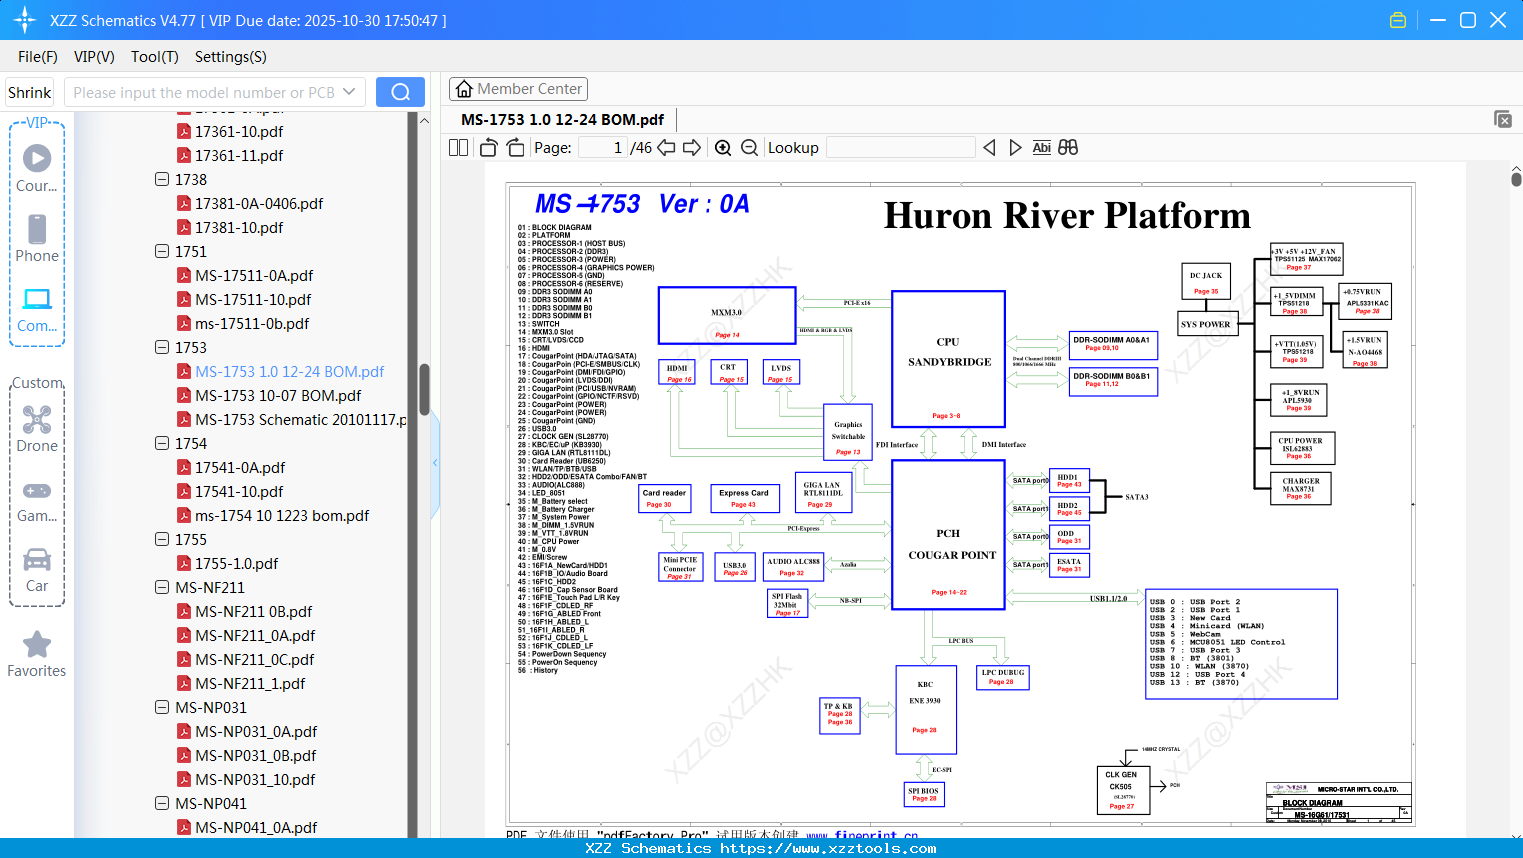Open the model number dropdown
This screenshot has height=858, width=1523.
coord(349,92)
